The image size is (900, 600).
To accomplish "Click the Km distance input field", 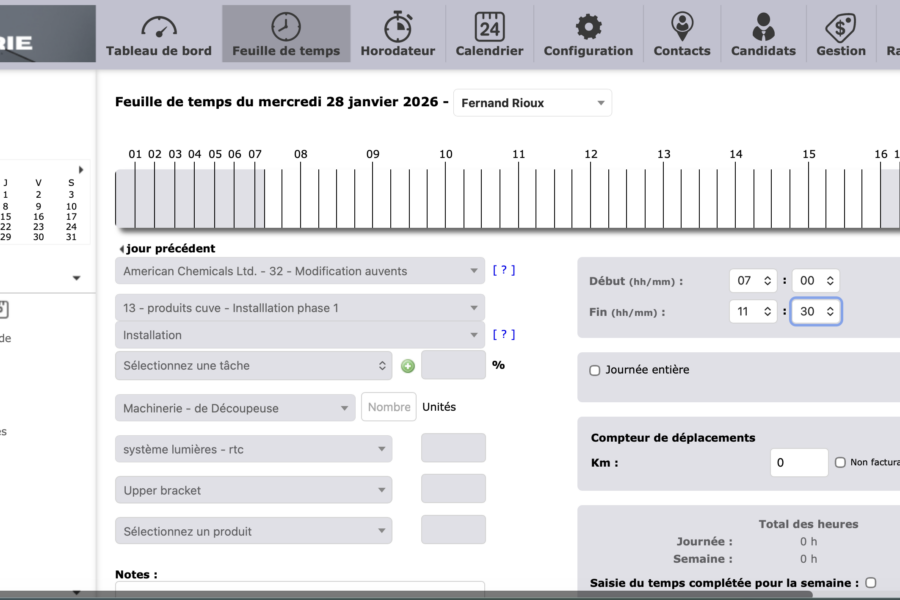I will click(798, 463).
